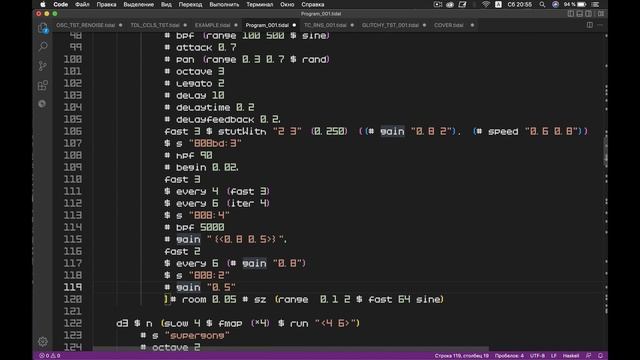
Task: Click the word legato on line 102
Action: (x=194, y=83)
